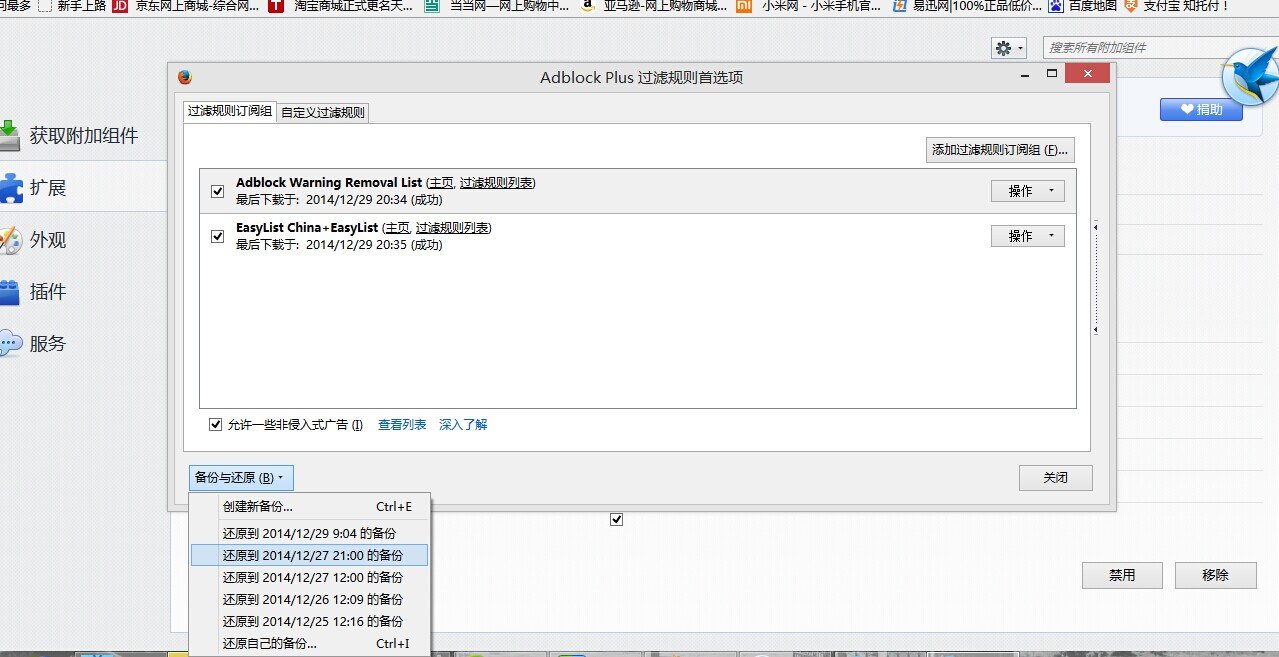This screenshot has height=657, width=1279.
Task: Click the 添加过滤规则订阅组 button
Action: 1000,150
